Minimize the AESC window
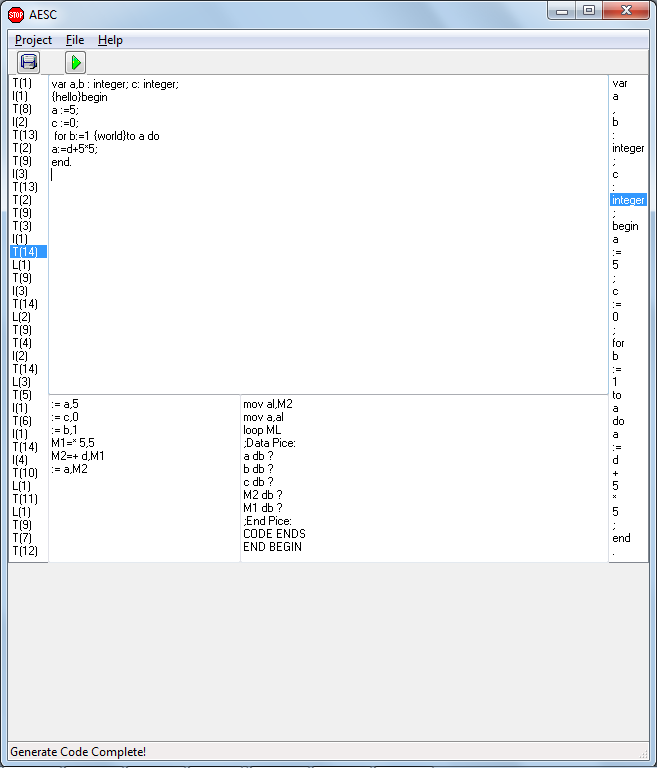 (562, 11)
